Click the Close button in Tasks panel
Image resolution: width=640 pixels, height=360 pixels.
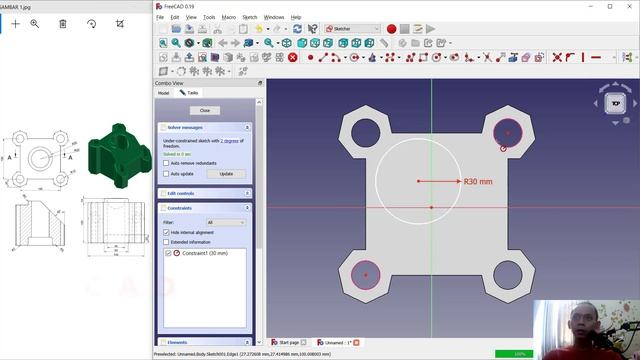click(205, 111)
